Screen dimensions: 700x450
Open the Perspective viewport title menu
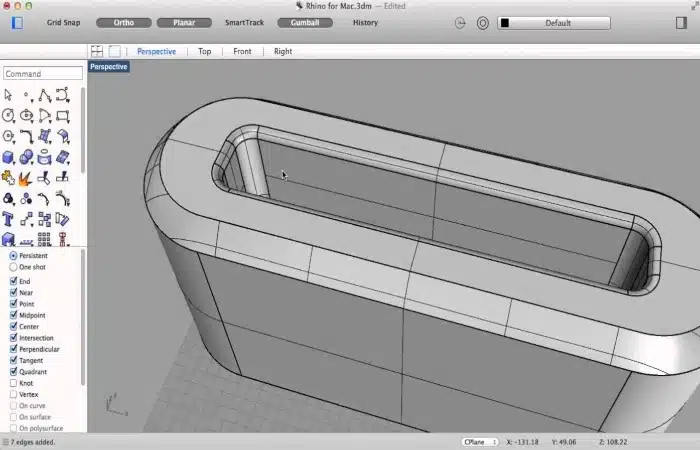click(109, 67)
